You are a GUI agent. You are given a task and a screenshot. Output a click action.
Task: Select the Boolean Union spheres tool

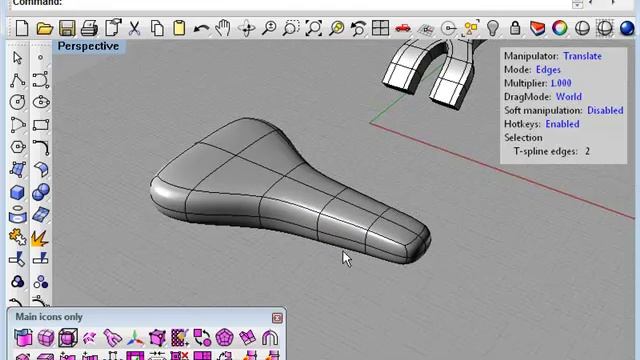pos(41,192)
